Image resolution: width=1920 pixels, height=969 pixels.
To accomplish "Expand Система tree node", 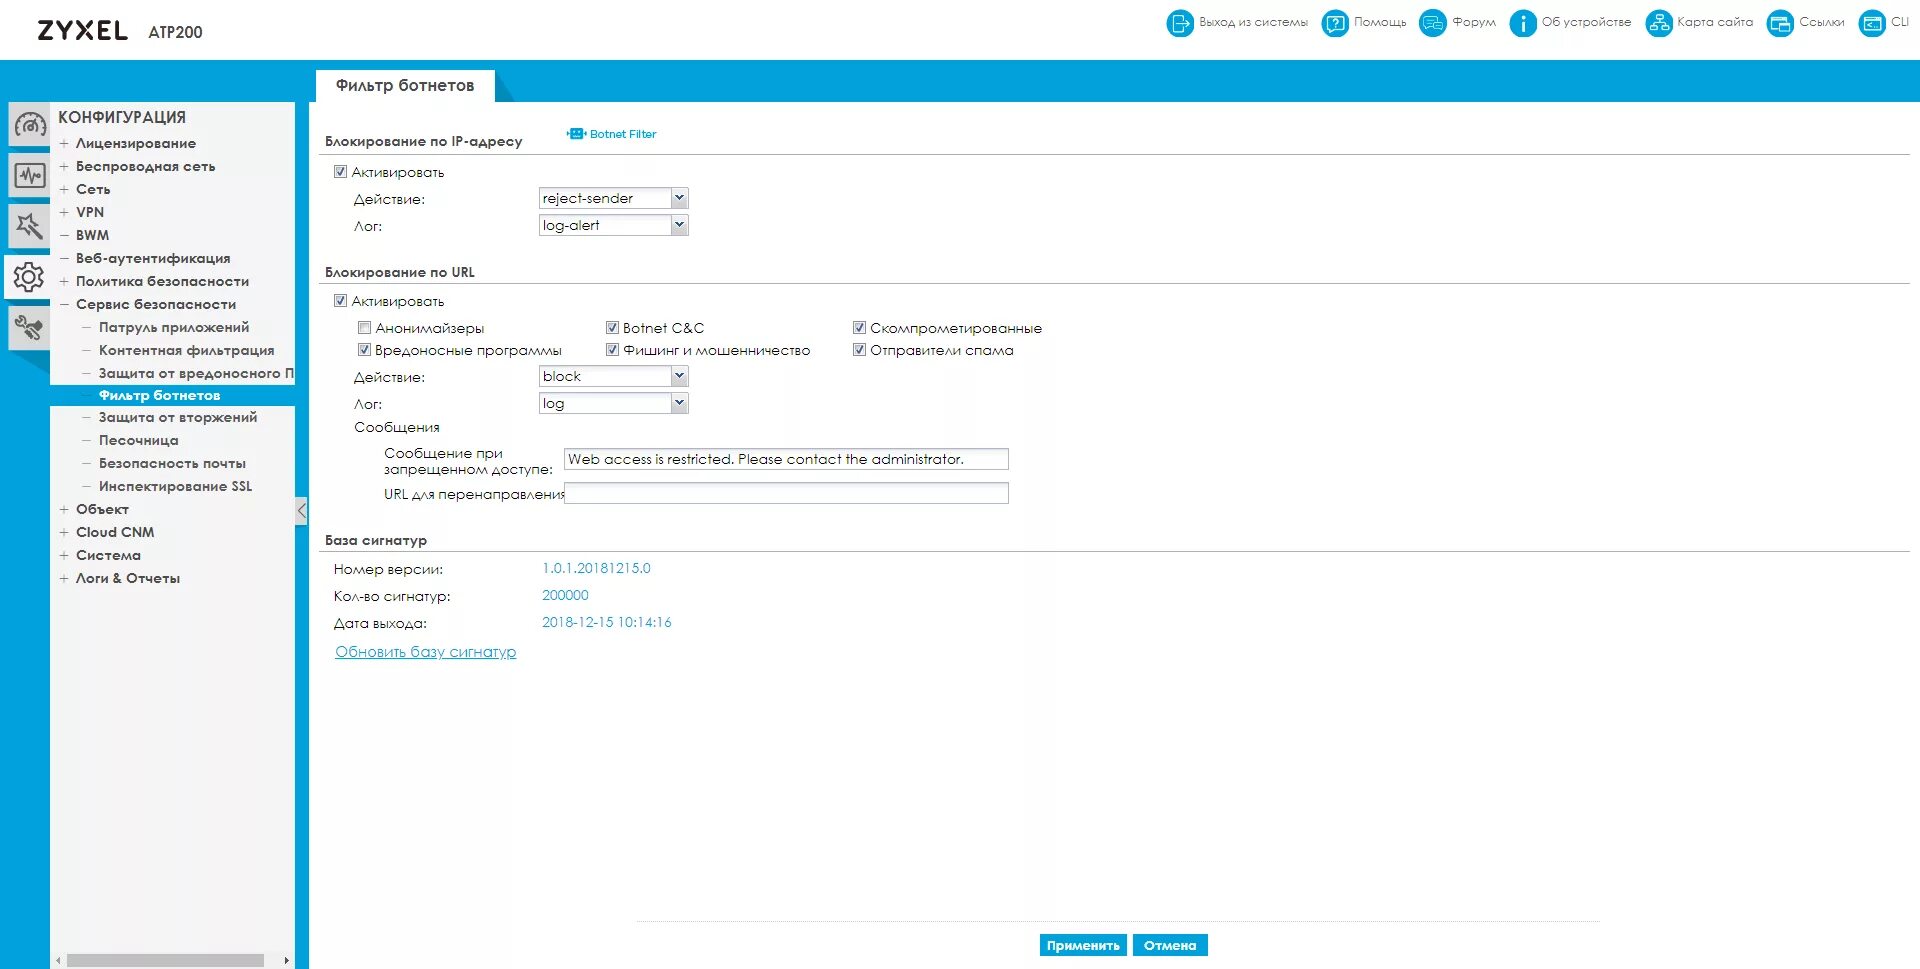I will click(x=64, y=556).
